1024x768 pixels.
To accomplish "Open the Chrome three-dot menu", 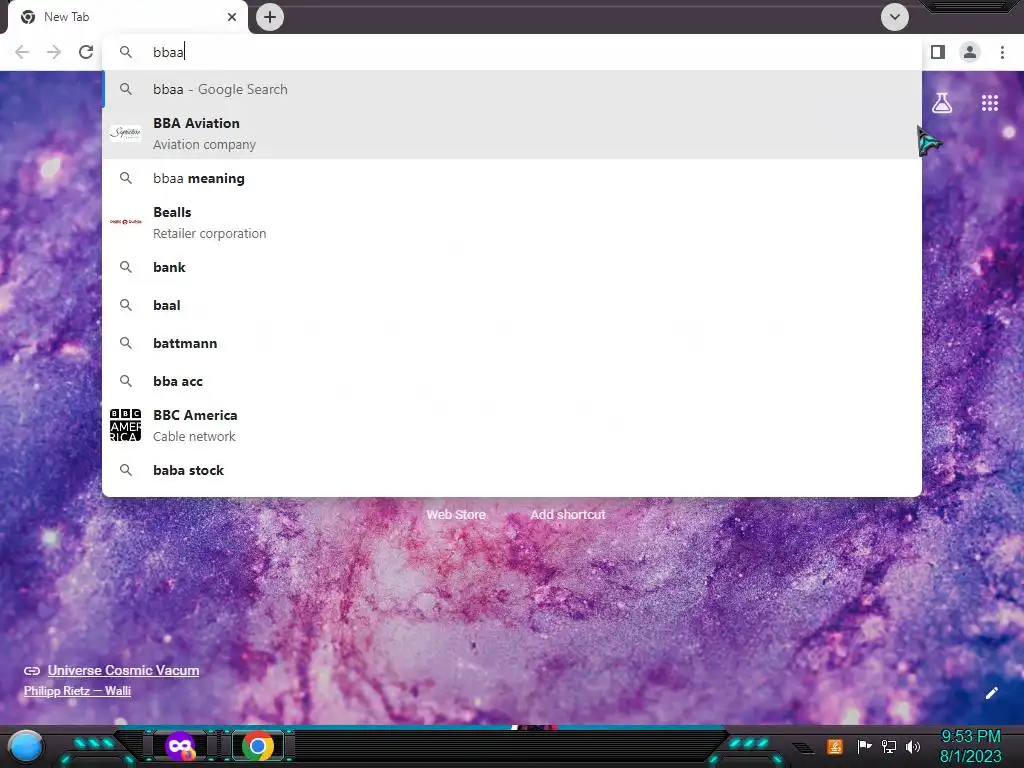I will [x=1002, y=52].
